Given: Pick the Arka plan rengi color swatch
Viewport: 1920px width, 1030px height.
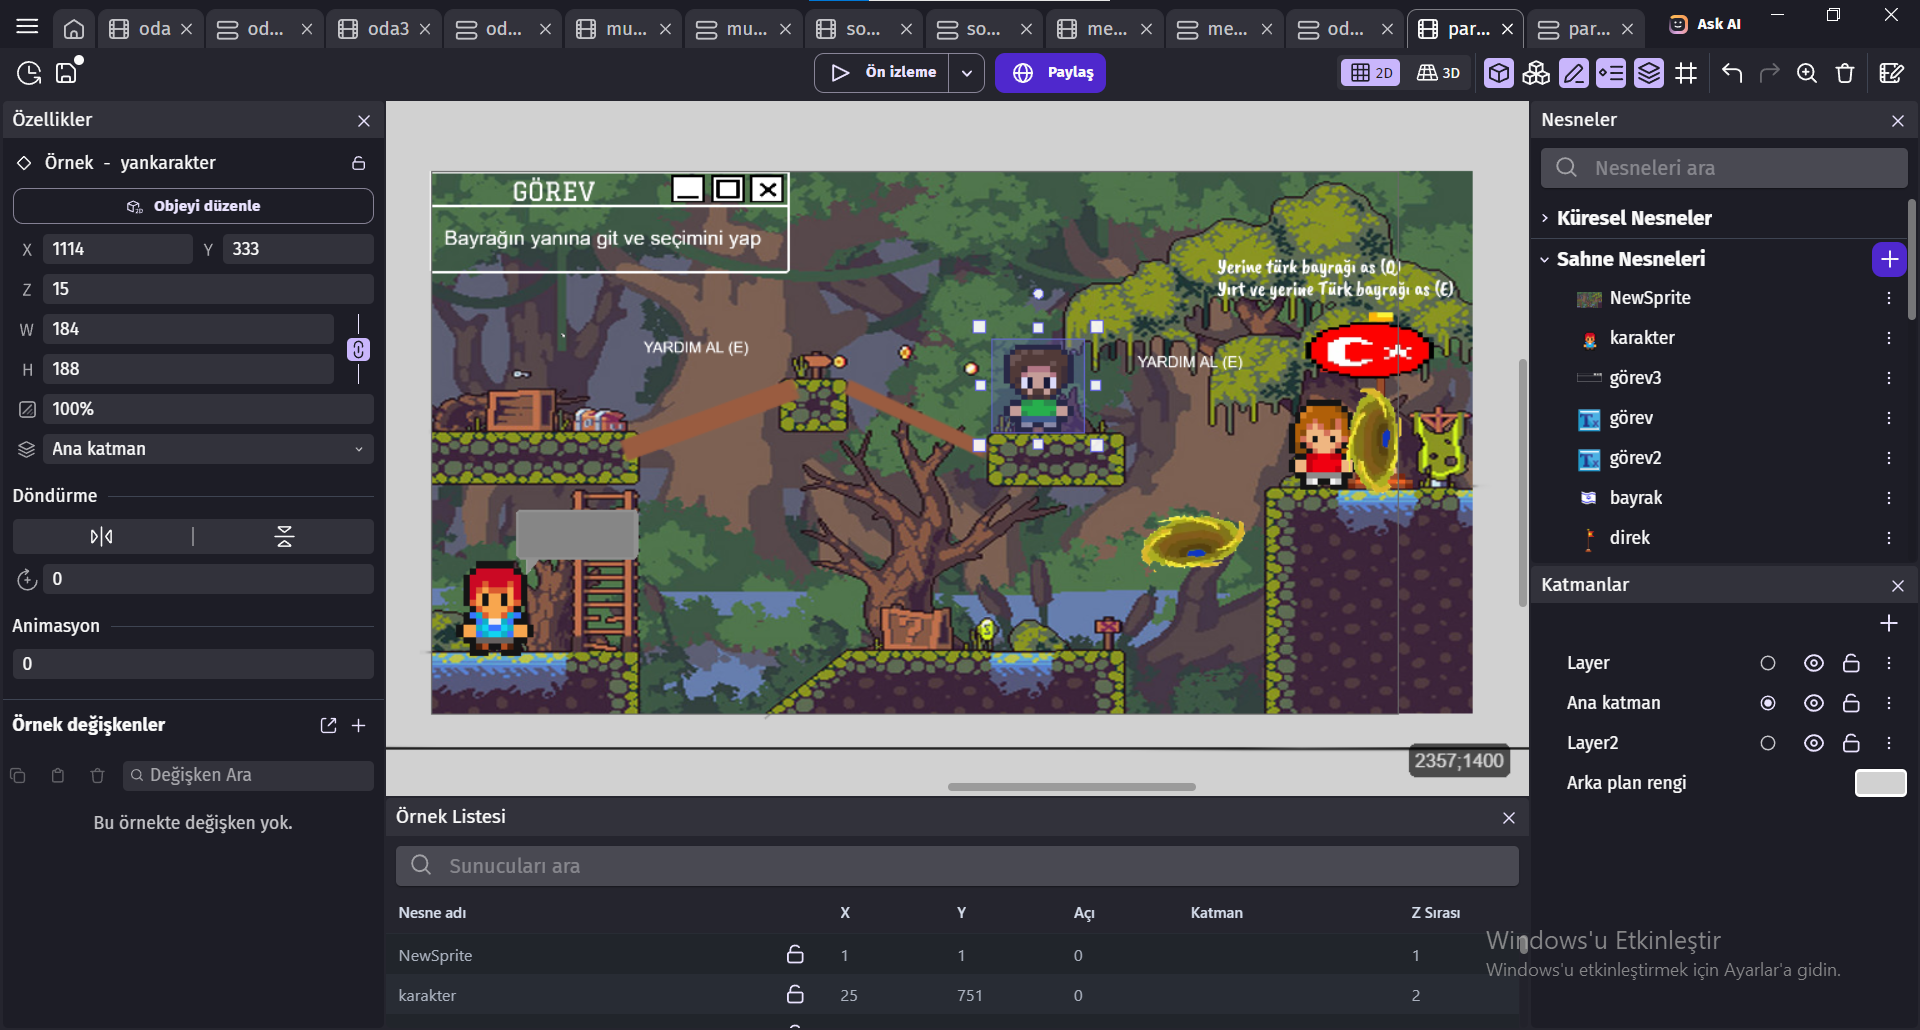Looking at the screenshot, I should pos(1880,784).
